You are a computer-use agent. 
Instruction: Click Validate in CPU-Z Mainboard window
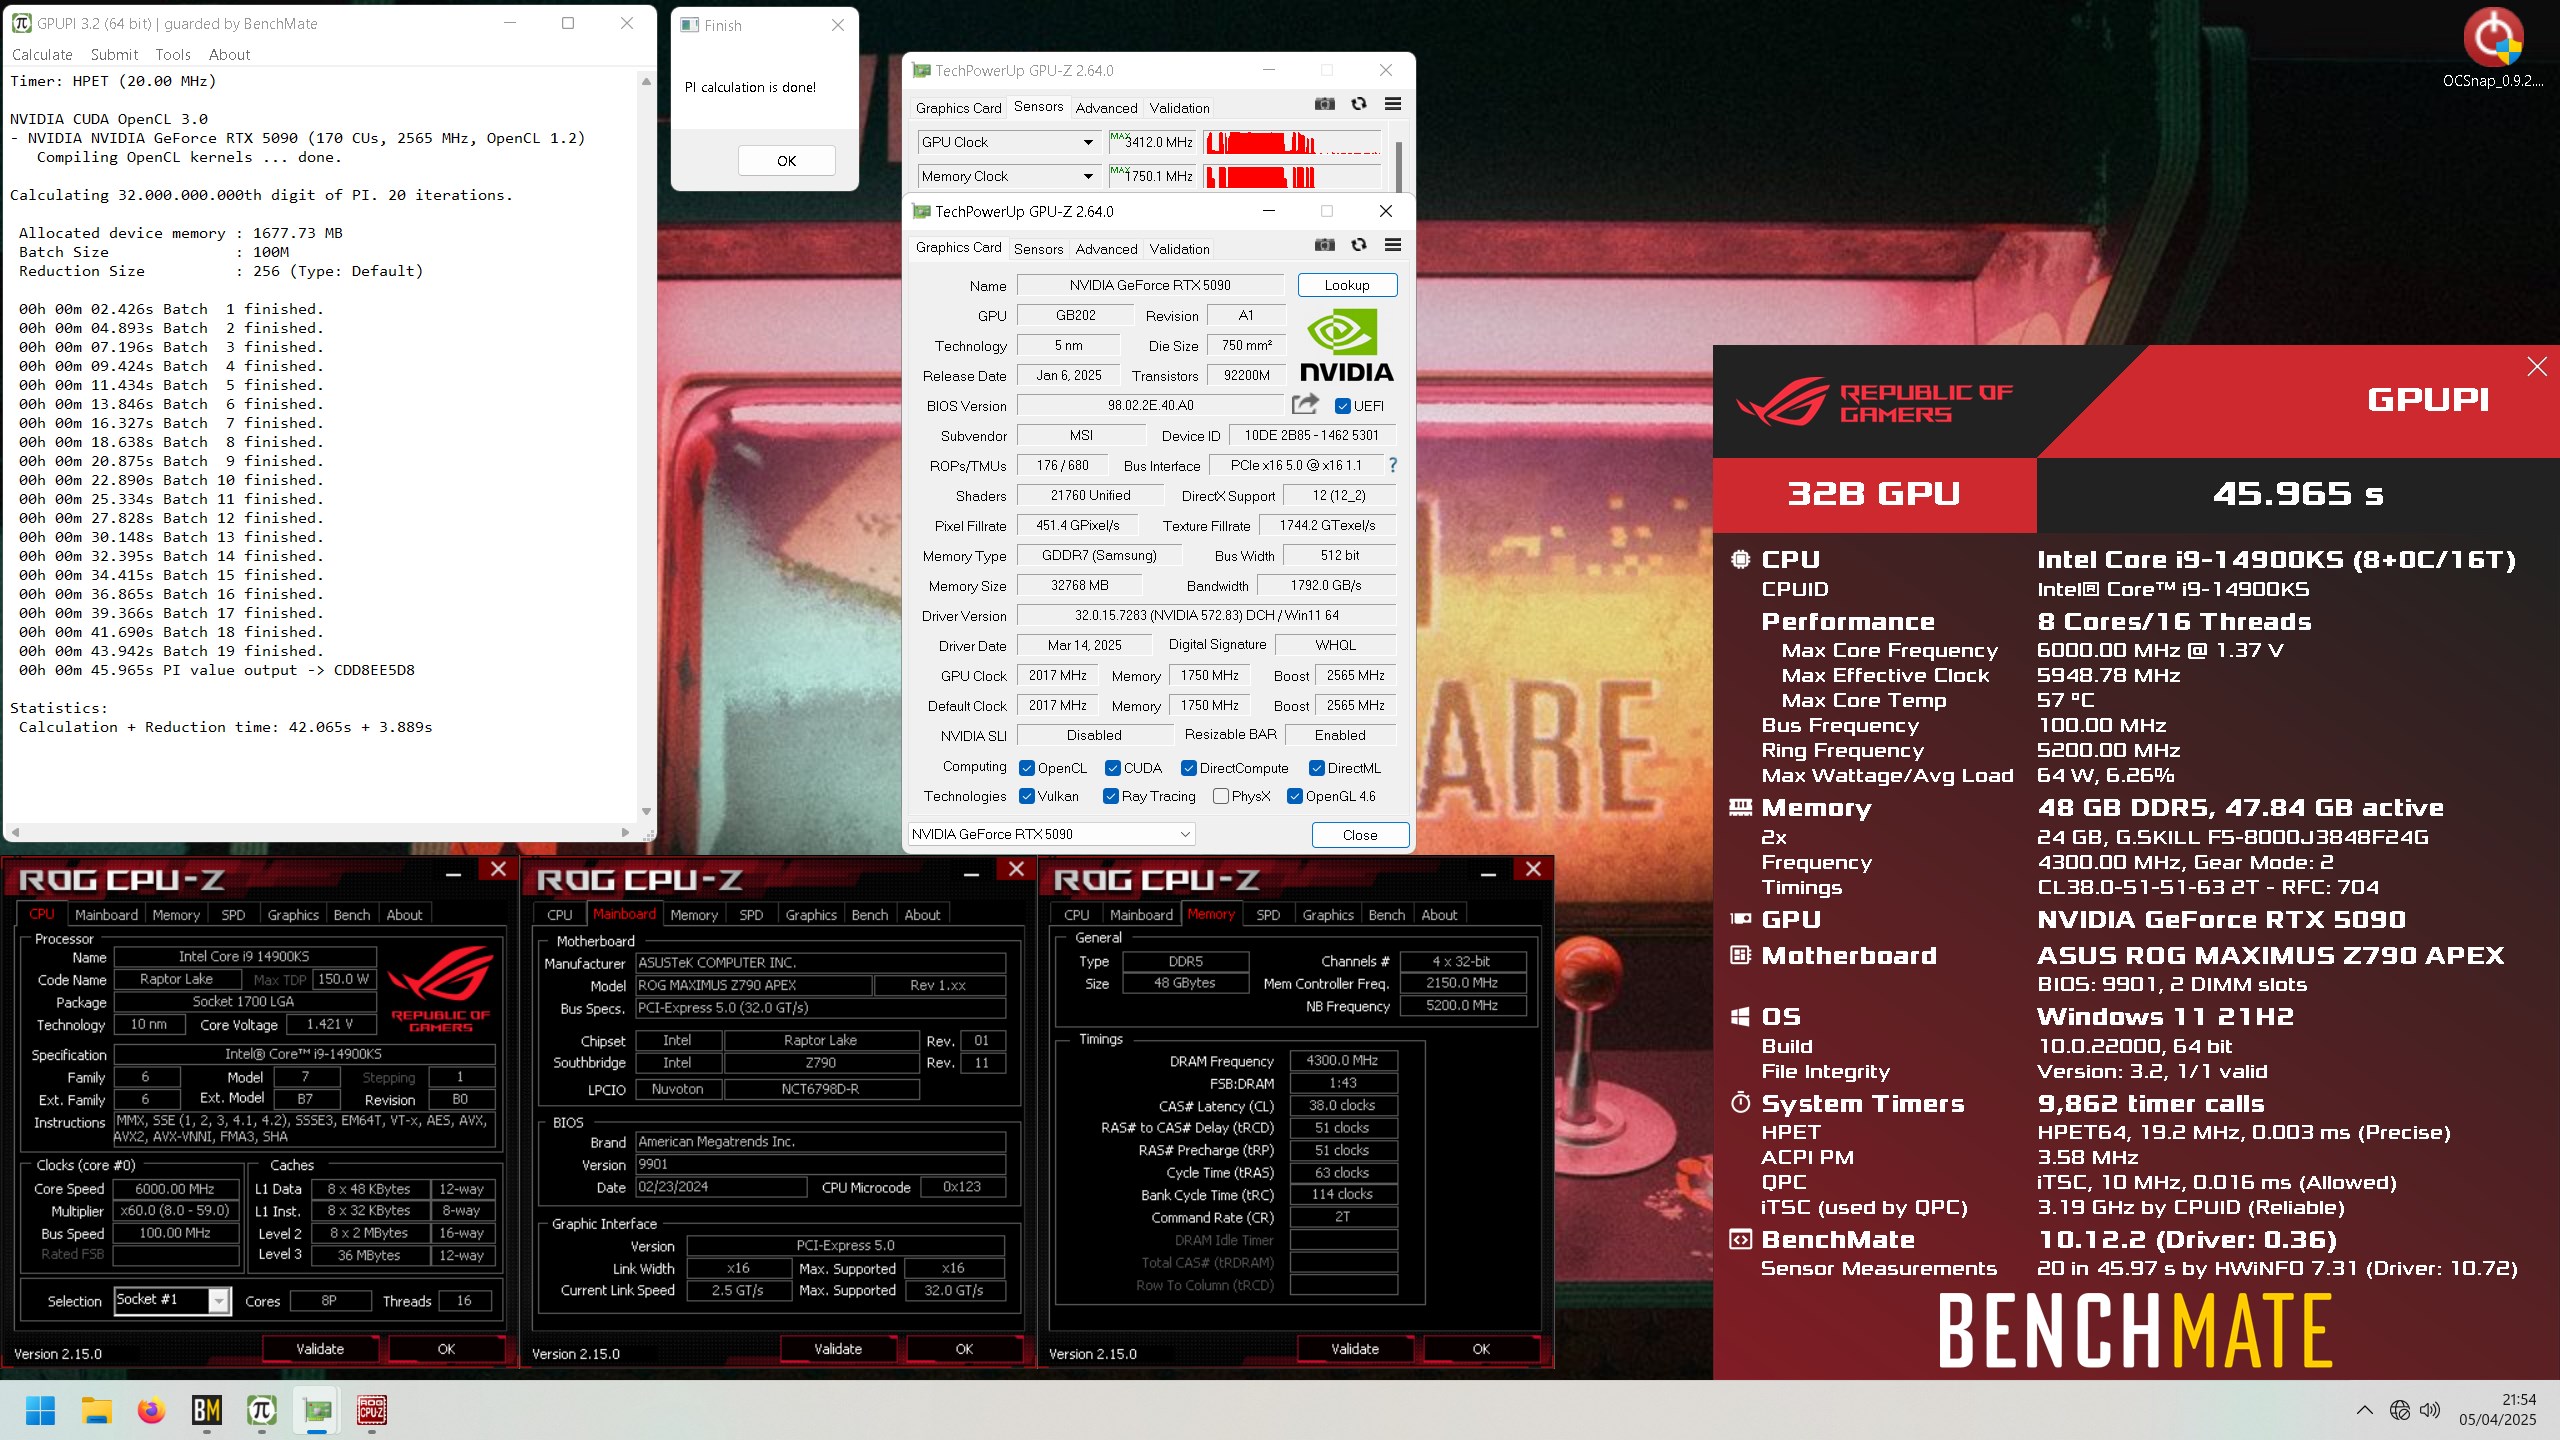[x=838, y=1349]
